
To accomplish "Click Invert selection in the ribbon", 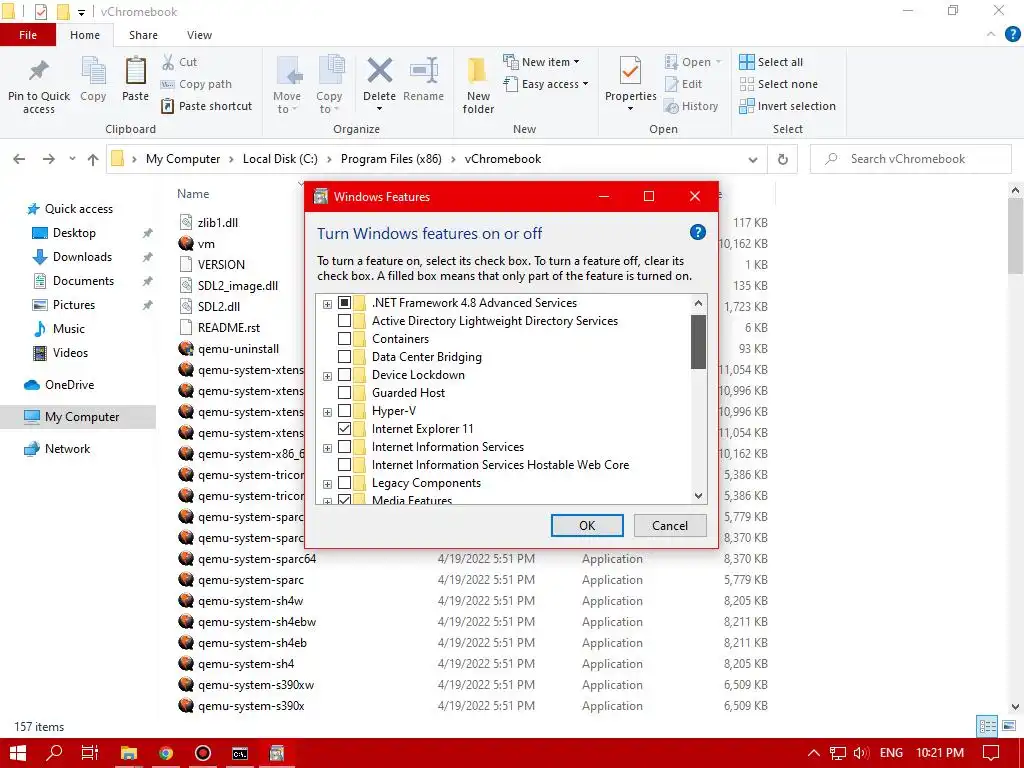I will pos(787,106).
